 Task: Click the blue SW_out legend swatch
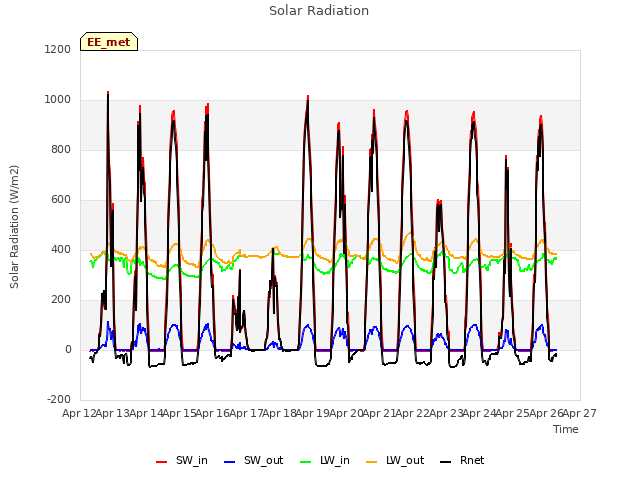point(230,462)
